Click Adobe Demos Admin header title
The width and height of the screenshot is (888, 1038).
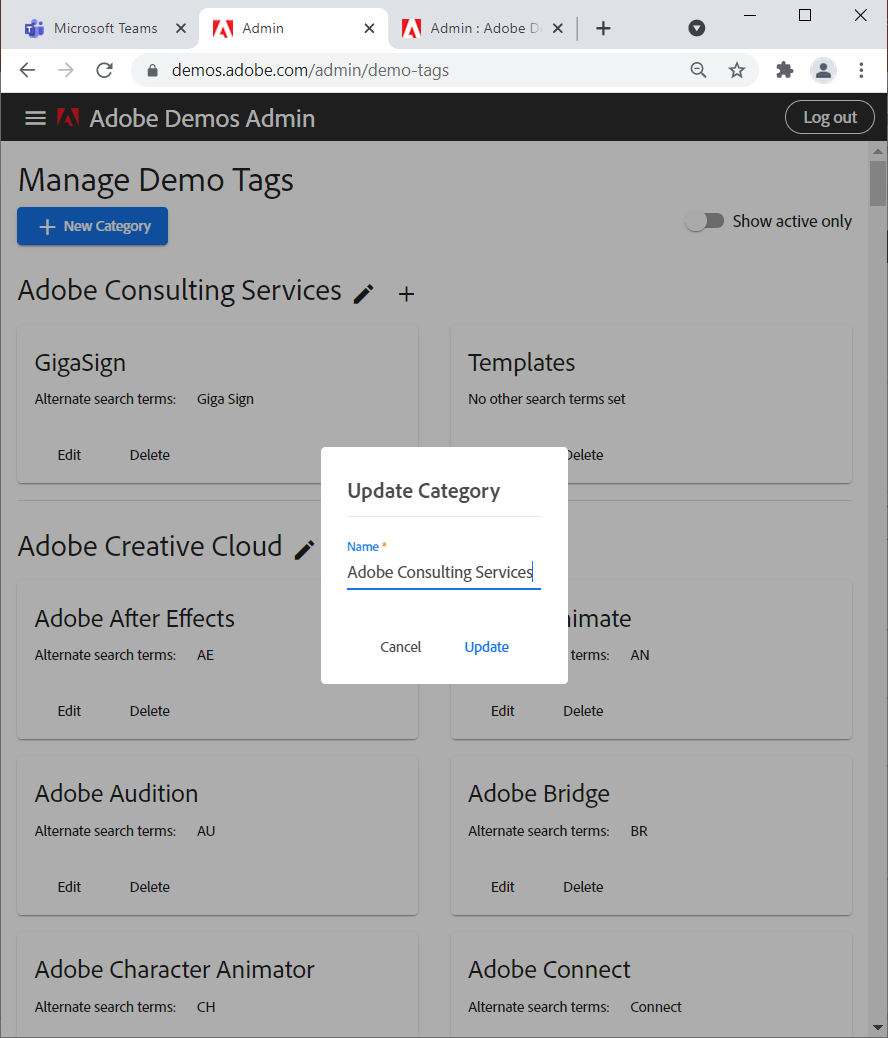click(202, 118)
